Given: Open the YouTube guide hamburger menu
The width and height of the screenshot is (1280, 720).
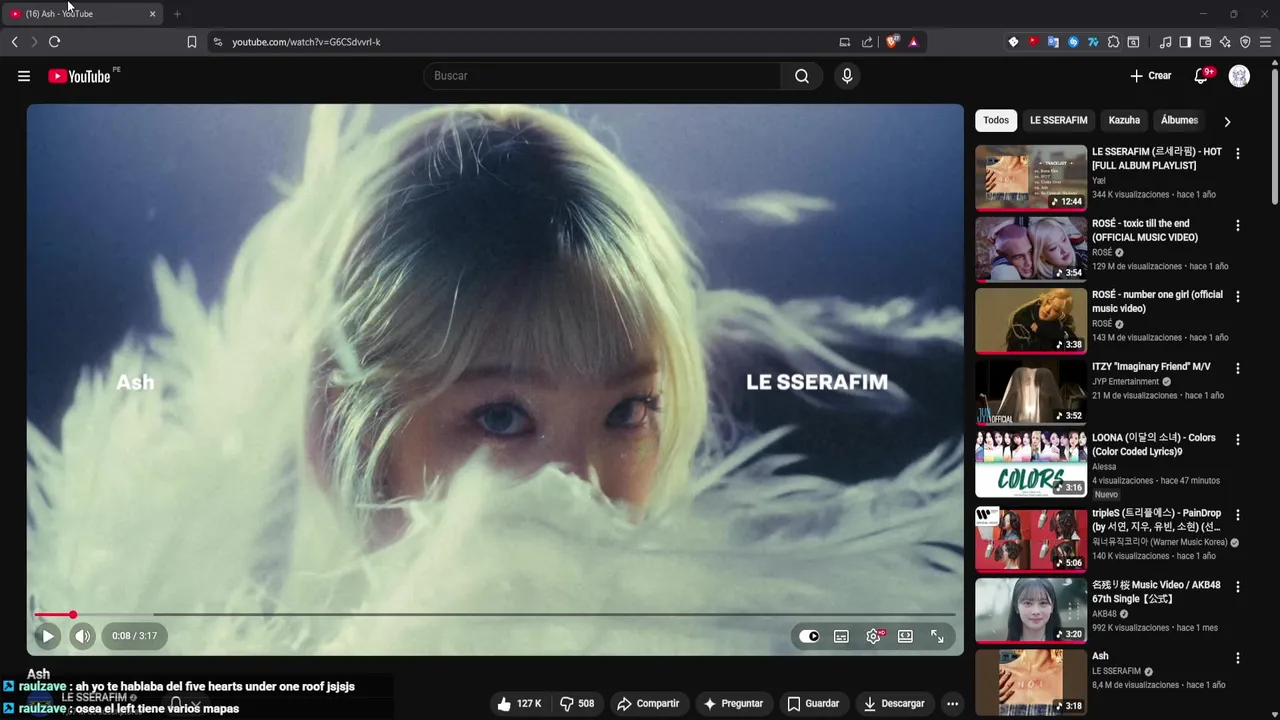Looking at the screenshot, I should click(x=24, y=76).
